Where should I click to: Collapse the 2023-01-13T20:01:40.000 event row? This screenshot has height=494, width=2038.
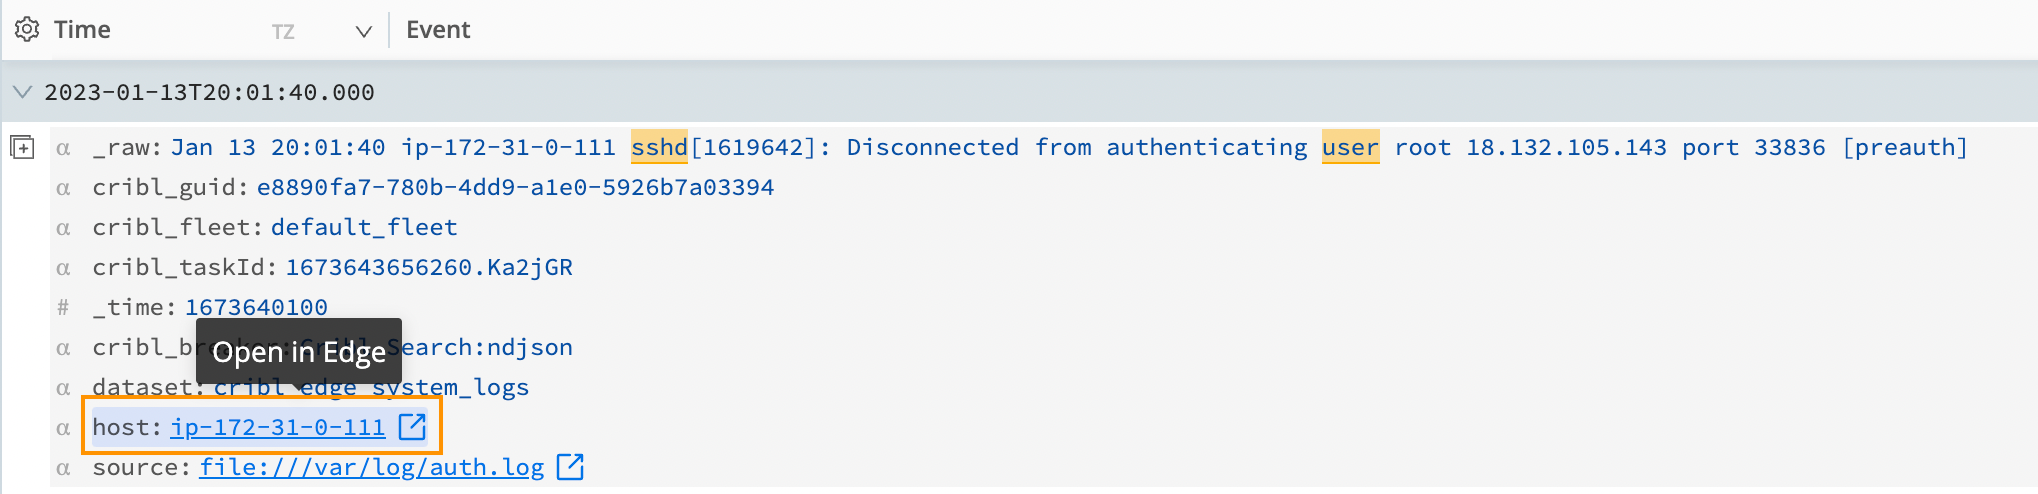coord(22,92)
